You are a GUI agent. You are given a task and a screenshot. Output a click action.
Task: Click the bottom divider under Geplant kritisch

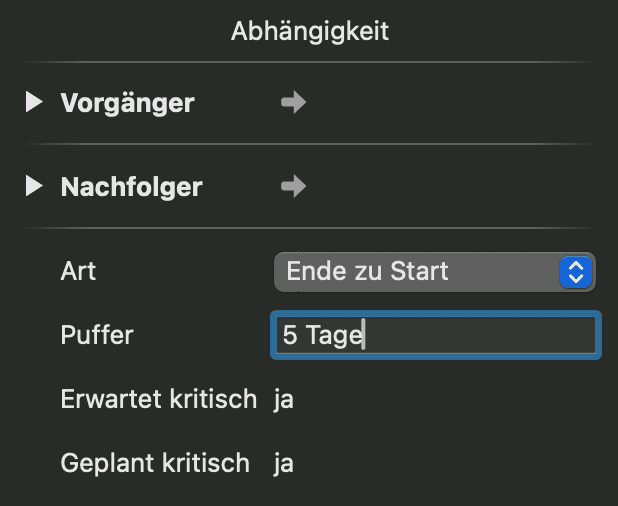point(309,499)
